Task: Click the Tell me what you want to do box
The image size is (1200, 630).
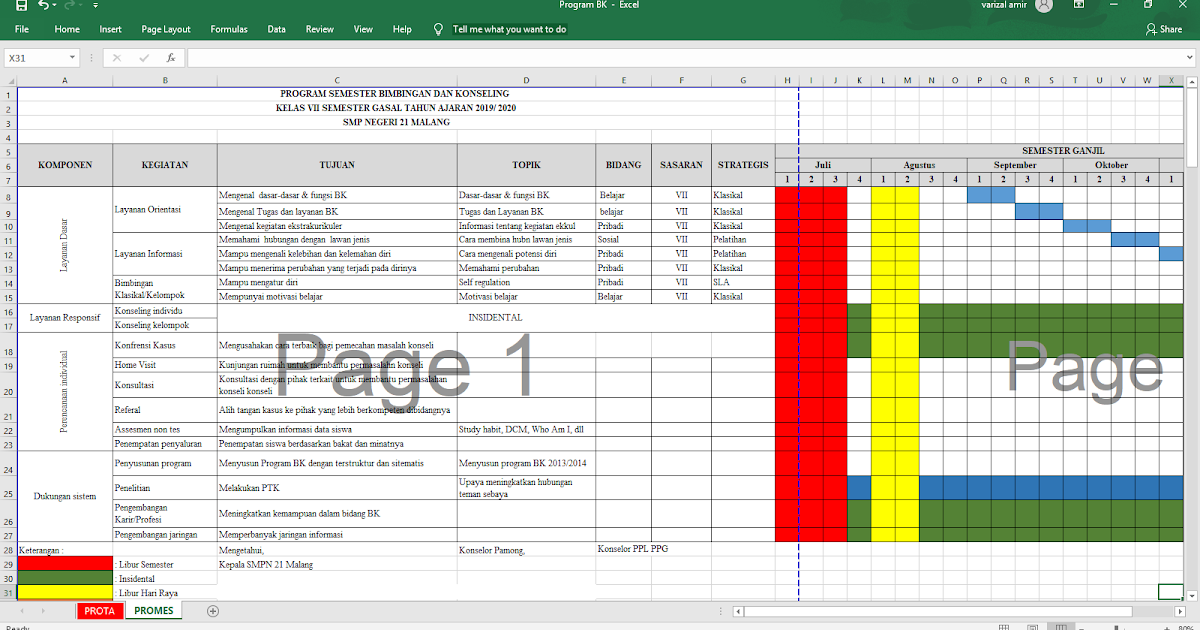Action: click(x=509, y=29)
